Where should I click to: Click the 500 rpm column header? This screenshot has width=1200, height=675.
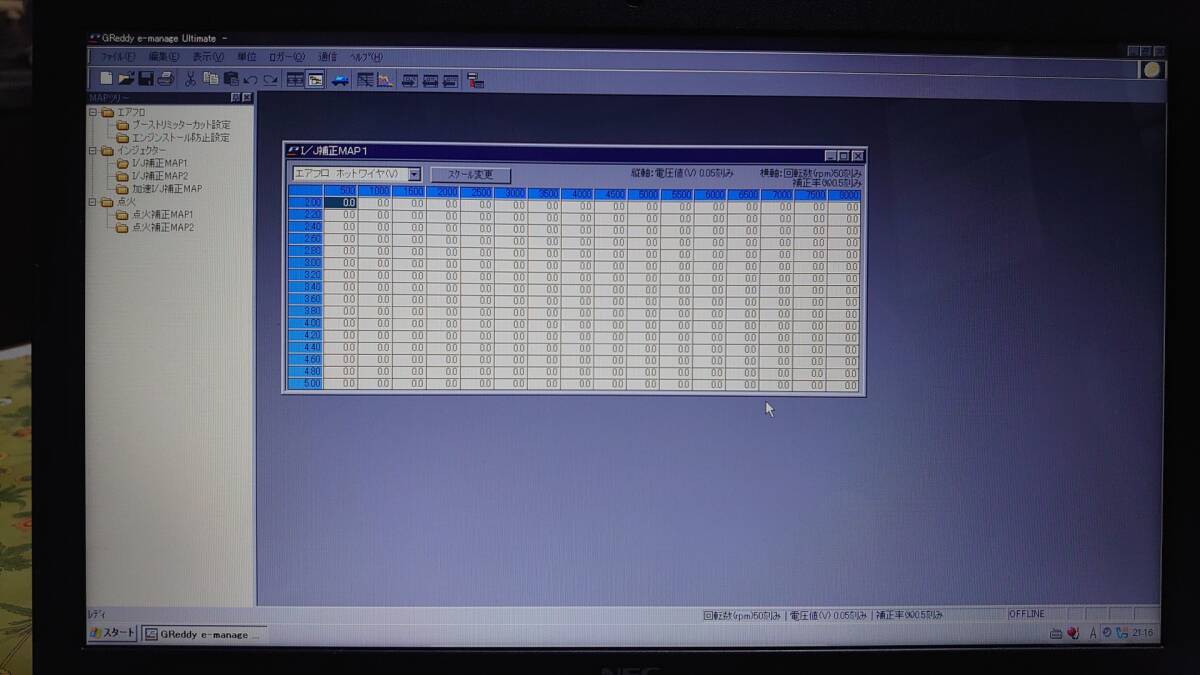341,191
